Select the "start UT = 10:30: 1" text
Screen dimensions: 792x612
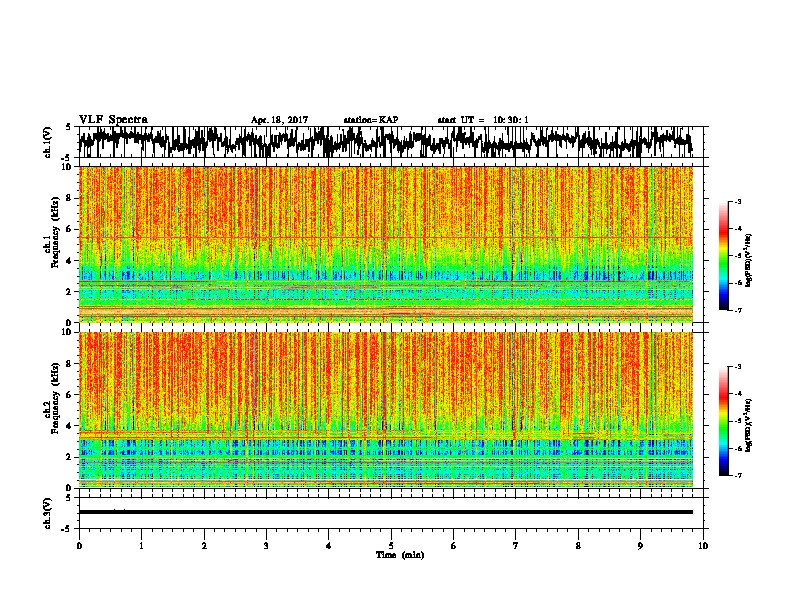(483, 120)
